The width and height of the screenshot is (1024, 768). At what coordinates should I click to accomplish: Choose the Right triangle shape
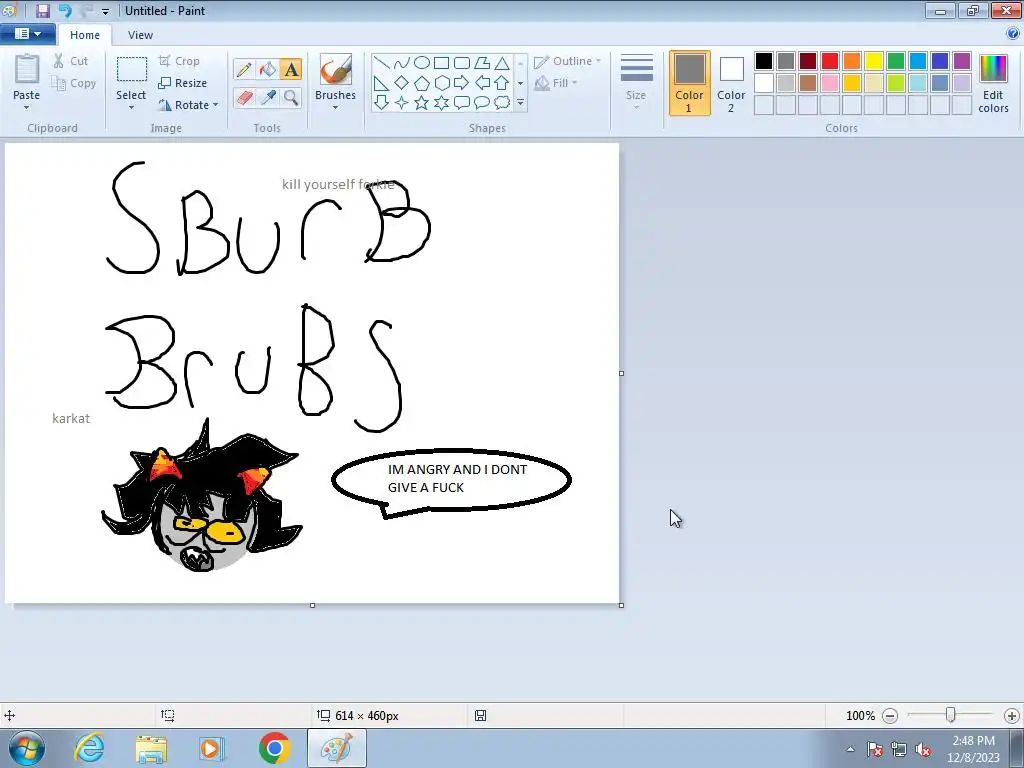381,83
